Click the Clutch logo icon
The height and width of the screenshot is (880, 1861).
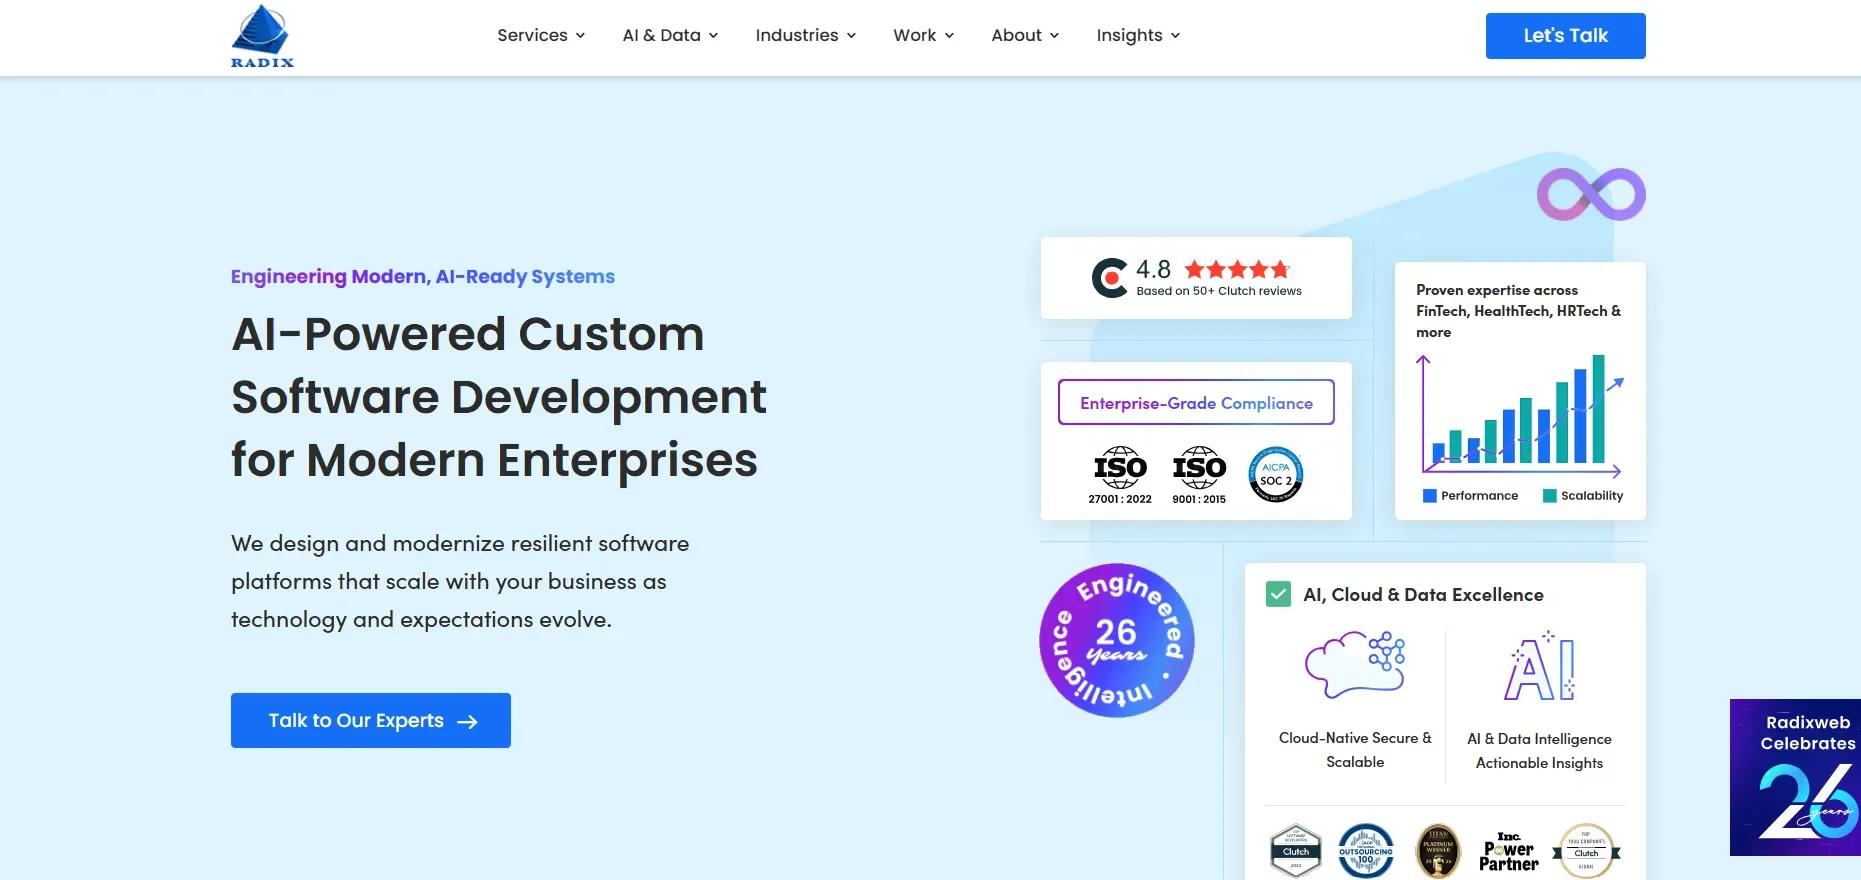1110,278
